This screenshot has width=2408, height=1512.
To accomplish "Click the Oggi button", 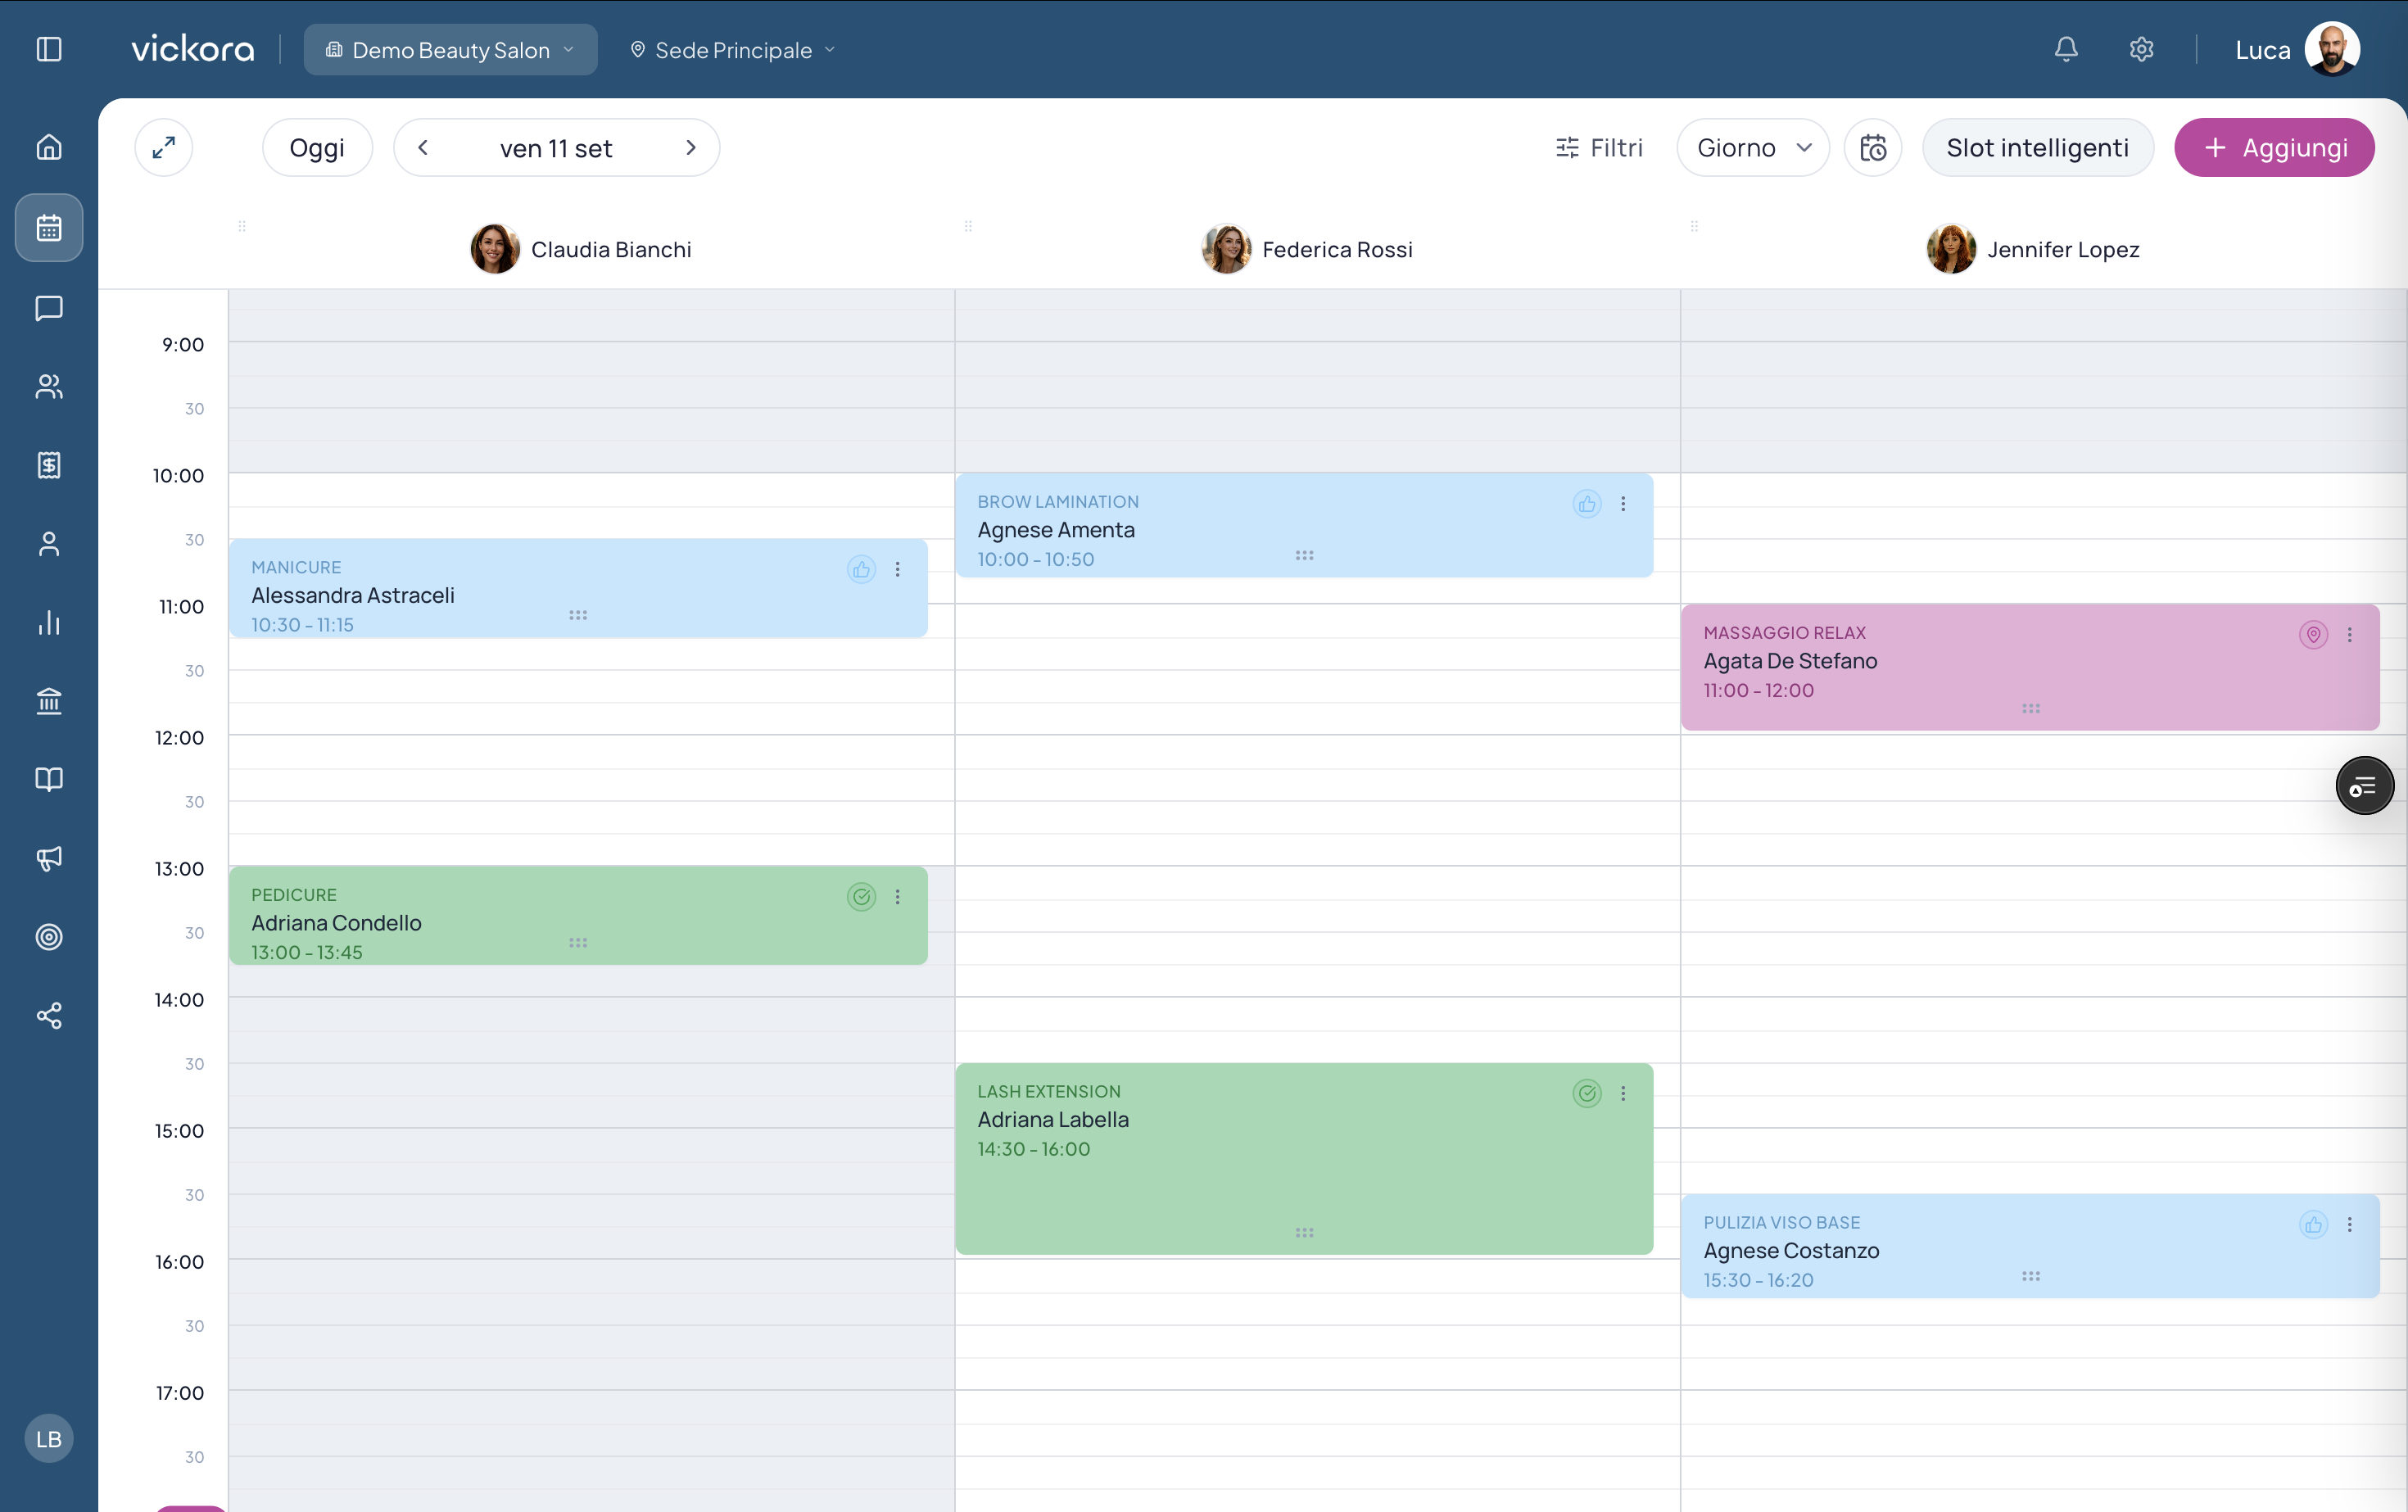I will pyautogui.click(x=317, y=148).
